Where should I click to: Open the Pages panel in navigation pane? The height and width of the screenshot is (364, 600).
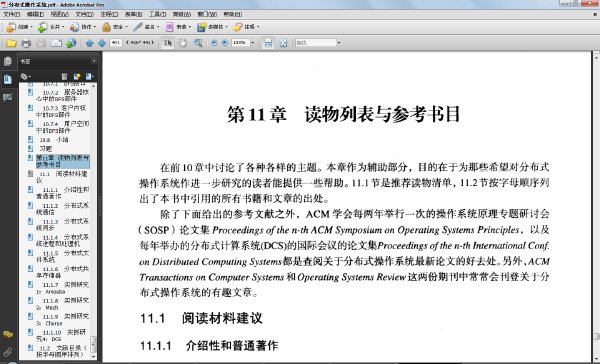(x=8, y=62)
